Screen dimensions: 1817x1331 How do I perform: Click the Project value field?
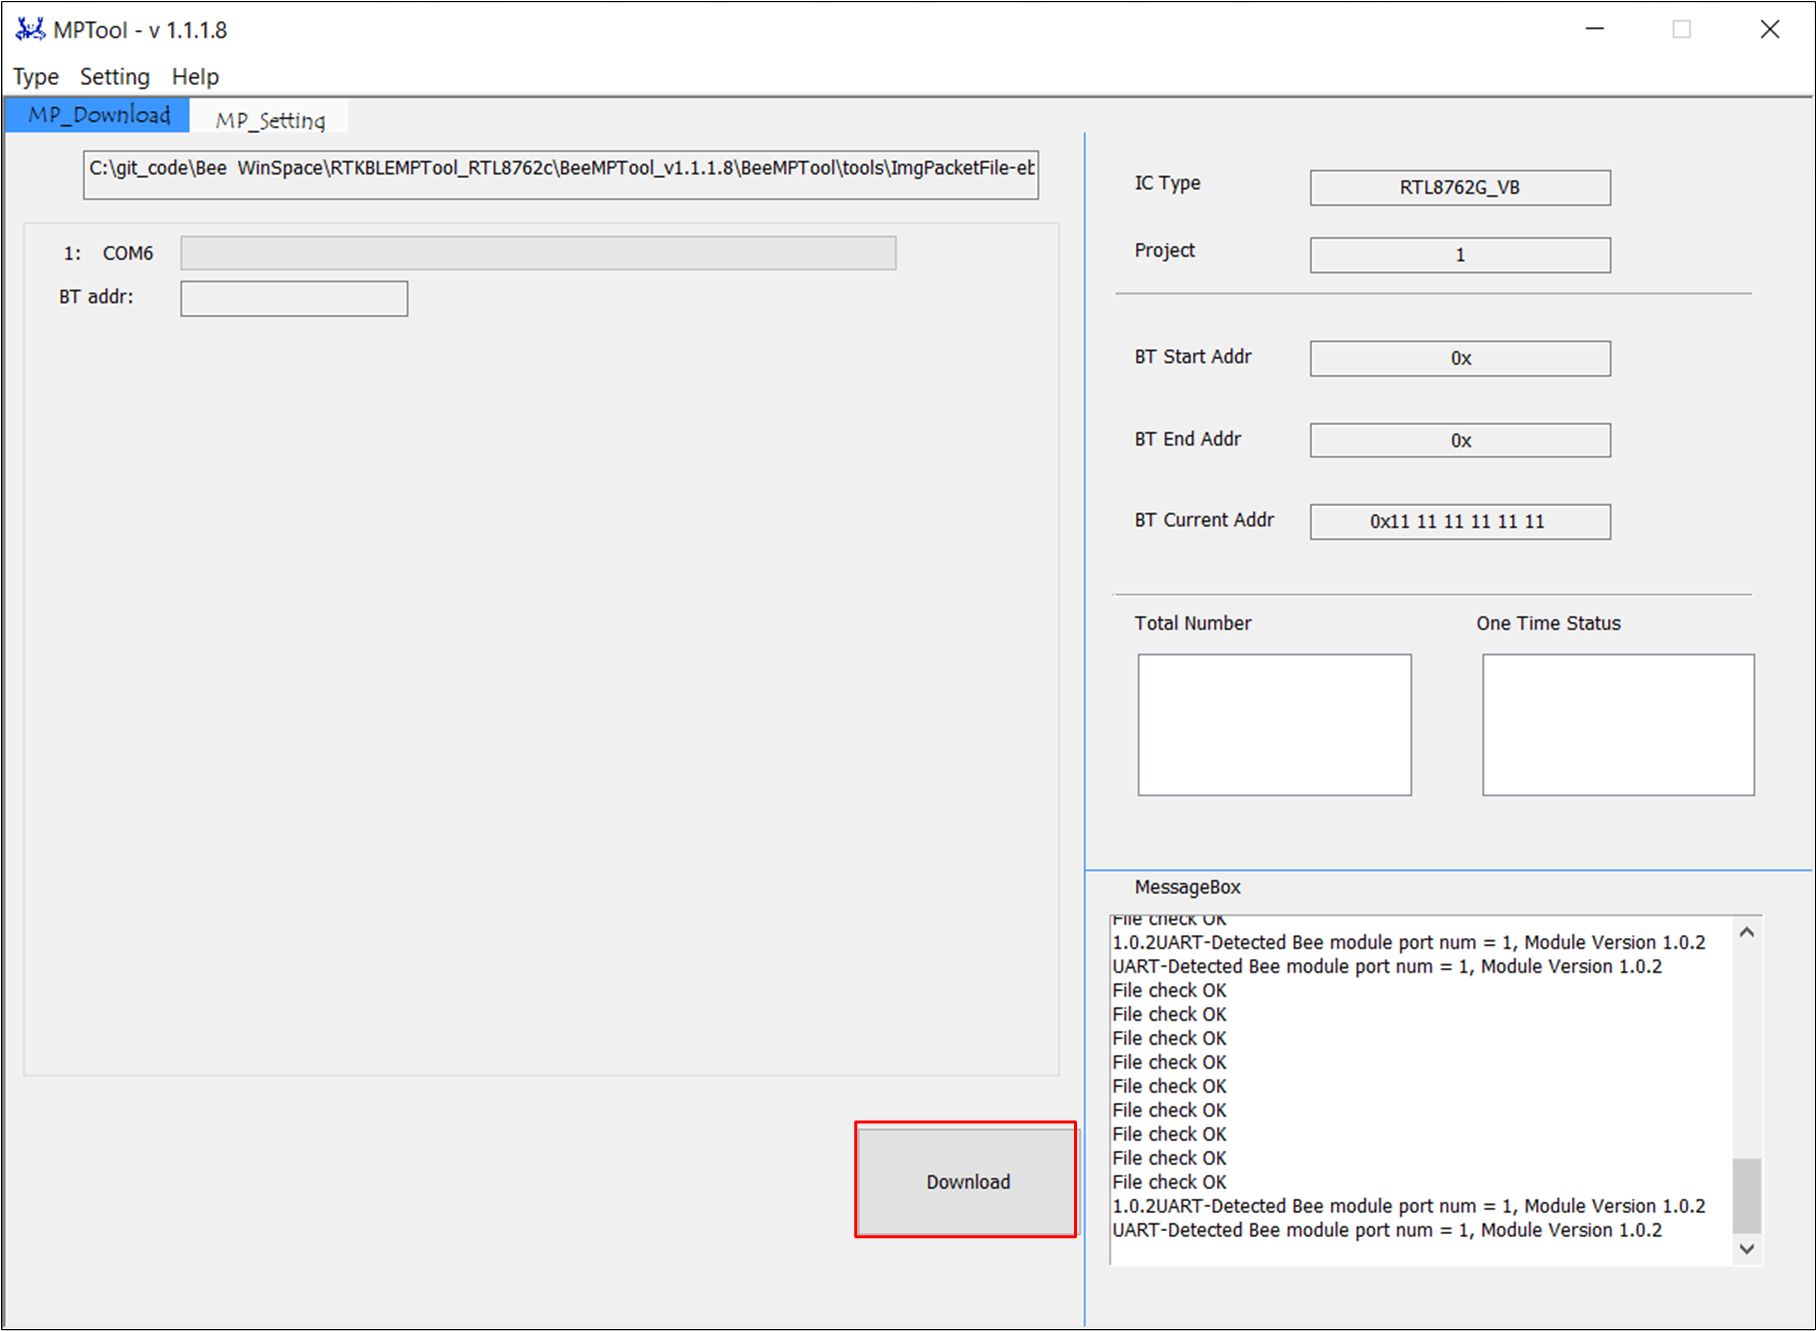(x=1459, y=255)
